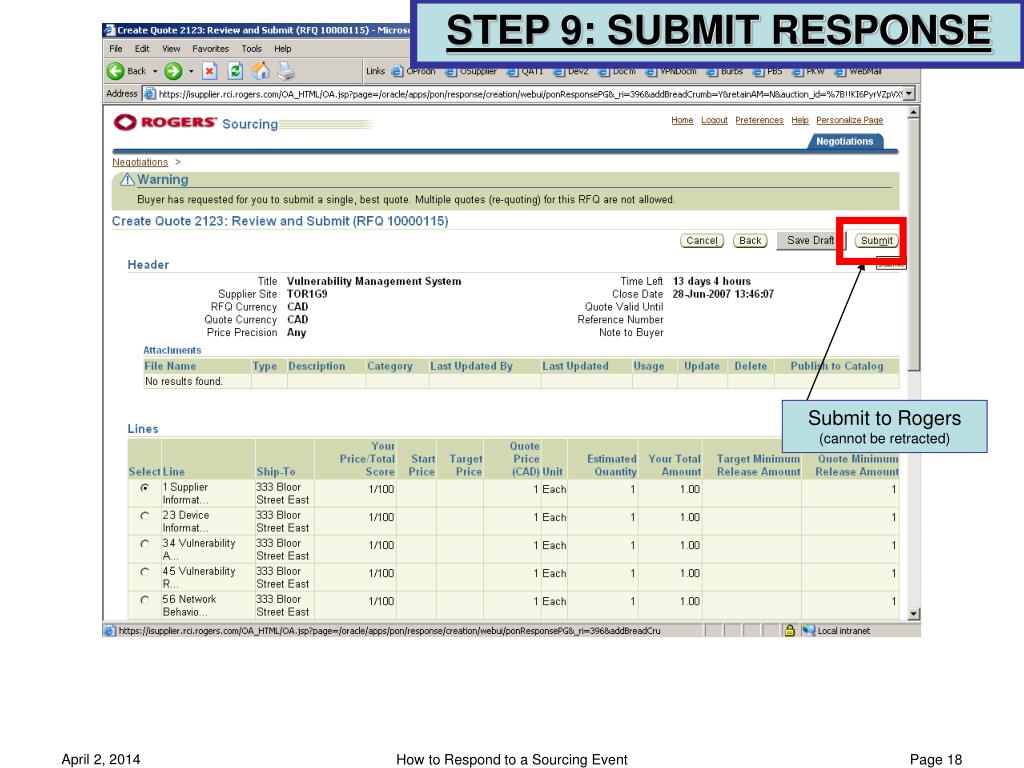Open the View menu
The height and width of the screenshot is (768, 1024).
pos(171,49)
